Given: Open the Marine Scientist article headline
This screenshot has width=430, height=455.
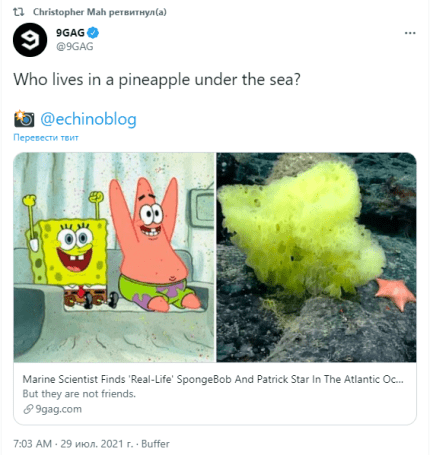Looking at the screenshot, I should (213, 379).
